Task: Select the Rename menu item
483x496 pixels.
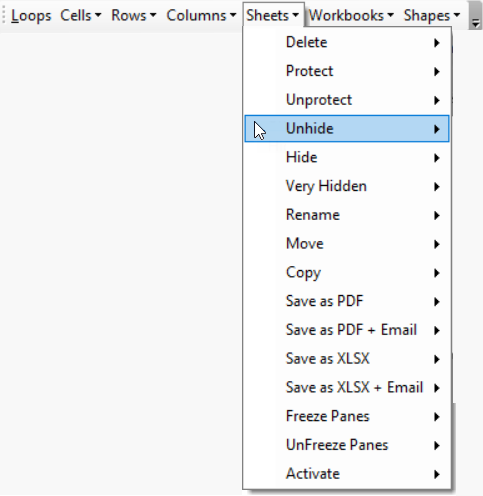Action: coord(347,215)
